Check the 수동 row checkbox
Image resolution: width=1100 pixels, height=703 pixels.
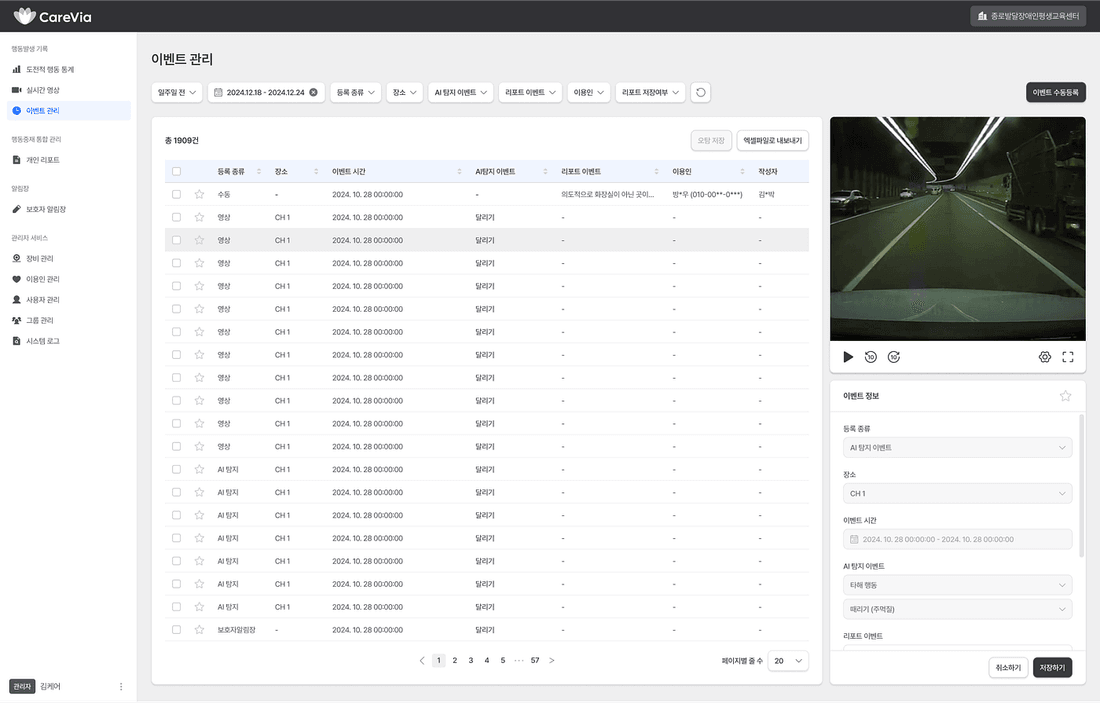pos(176,194)
